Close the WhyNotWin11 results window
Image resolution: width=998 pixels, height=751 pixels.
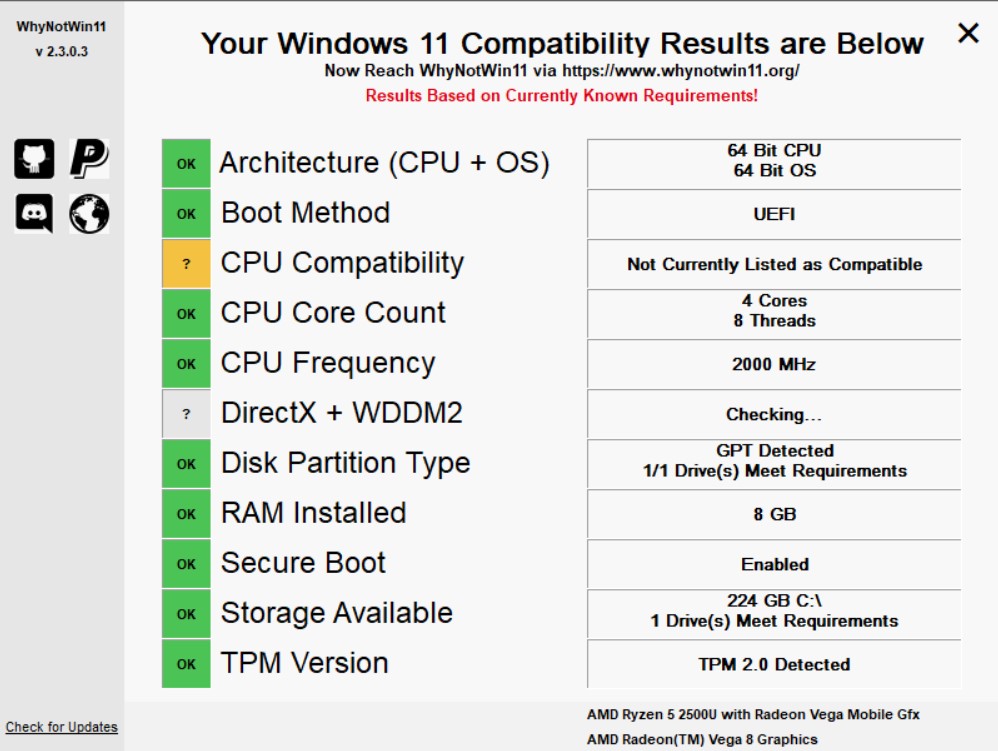968,34
